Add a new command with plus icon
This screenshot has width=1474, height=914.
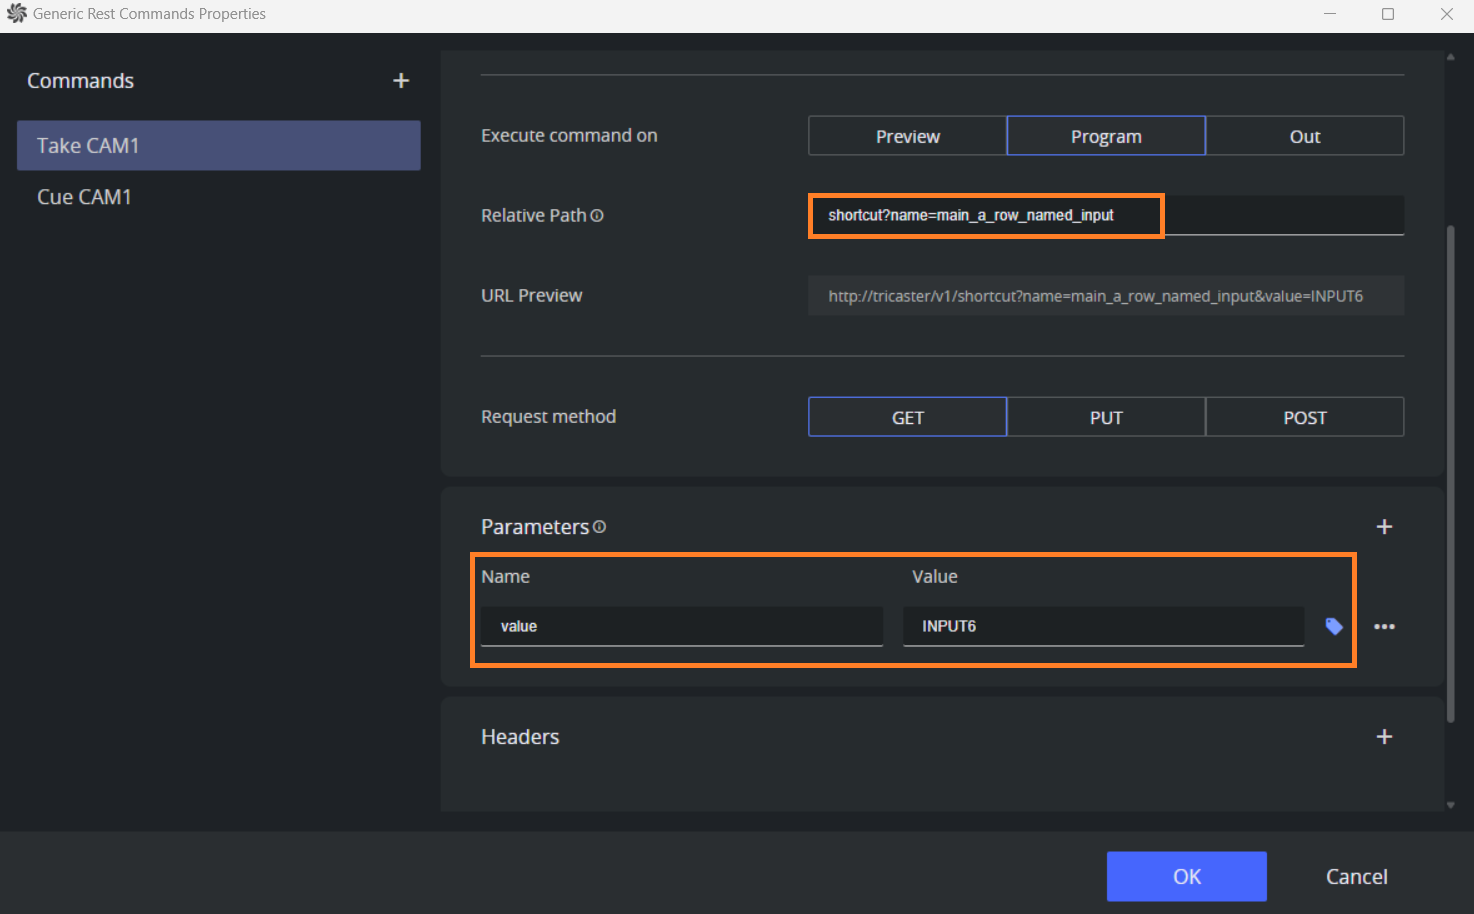click(401, 81)
